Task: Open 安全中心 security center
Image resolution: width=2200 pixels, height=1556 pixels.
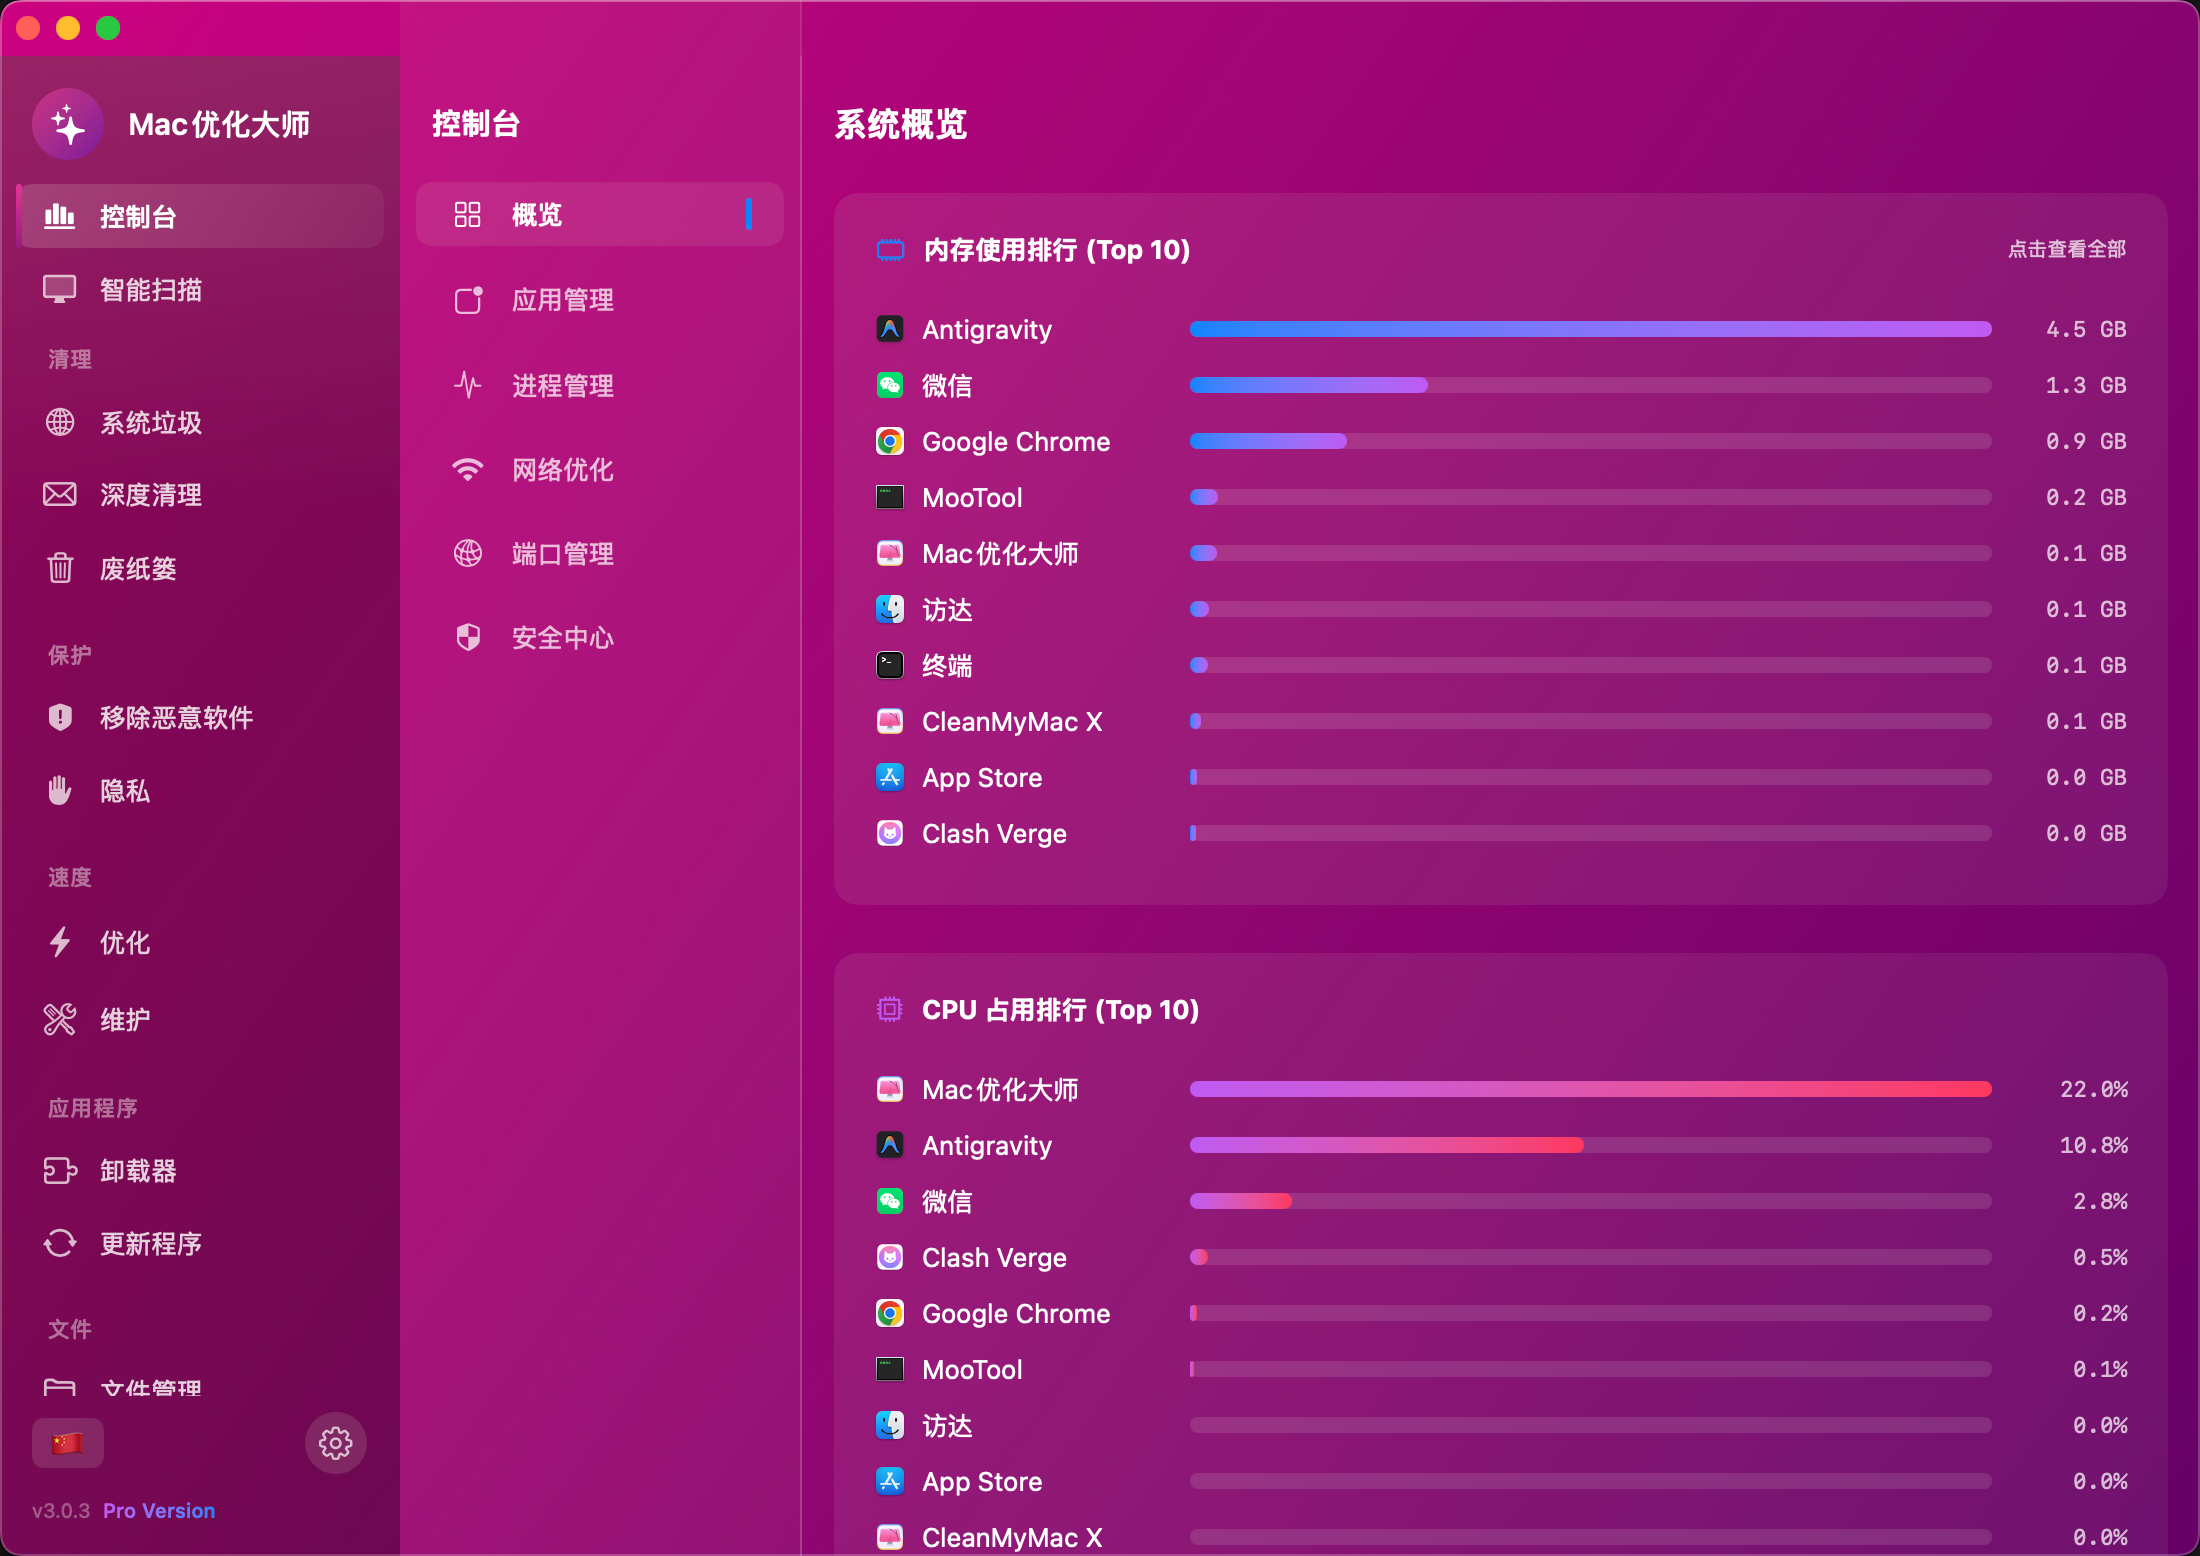Action: click(x=561, y=637)
